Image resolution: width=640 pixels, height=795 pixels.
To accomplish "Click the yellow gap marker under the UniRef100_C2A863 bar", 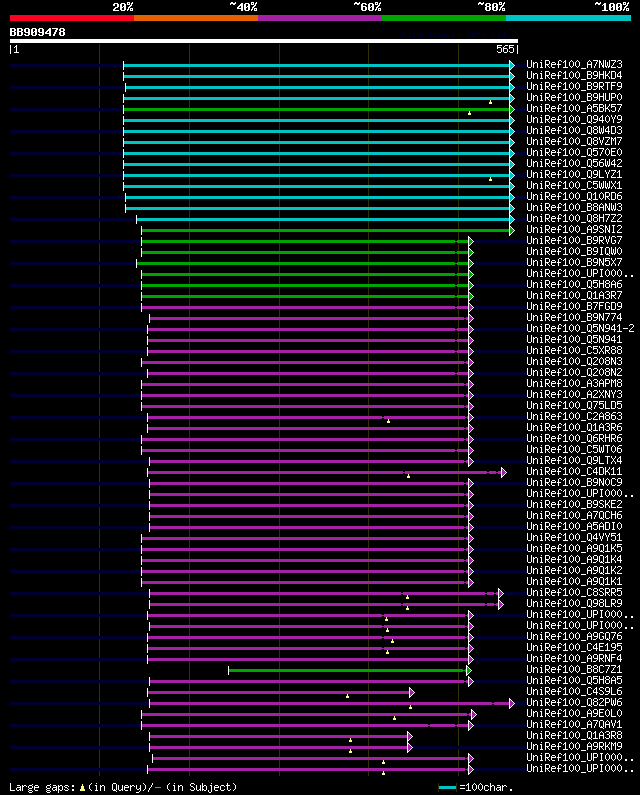I will pyautogui.click(x=388, y=421).
